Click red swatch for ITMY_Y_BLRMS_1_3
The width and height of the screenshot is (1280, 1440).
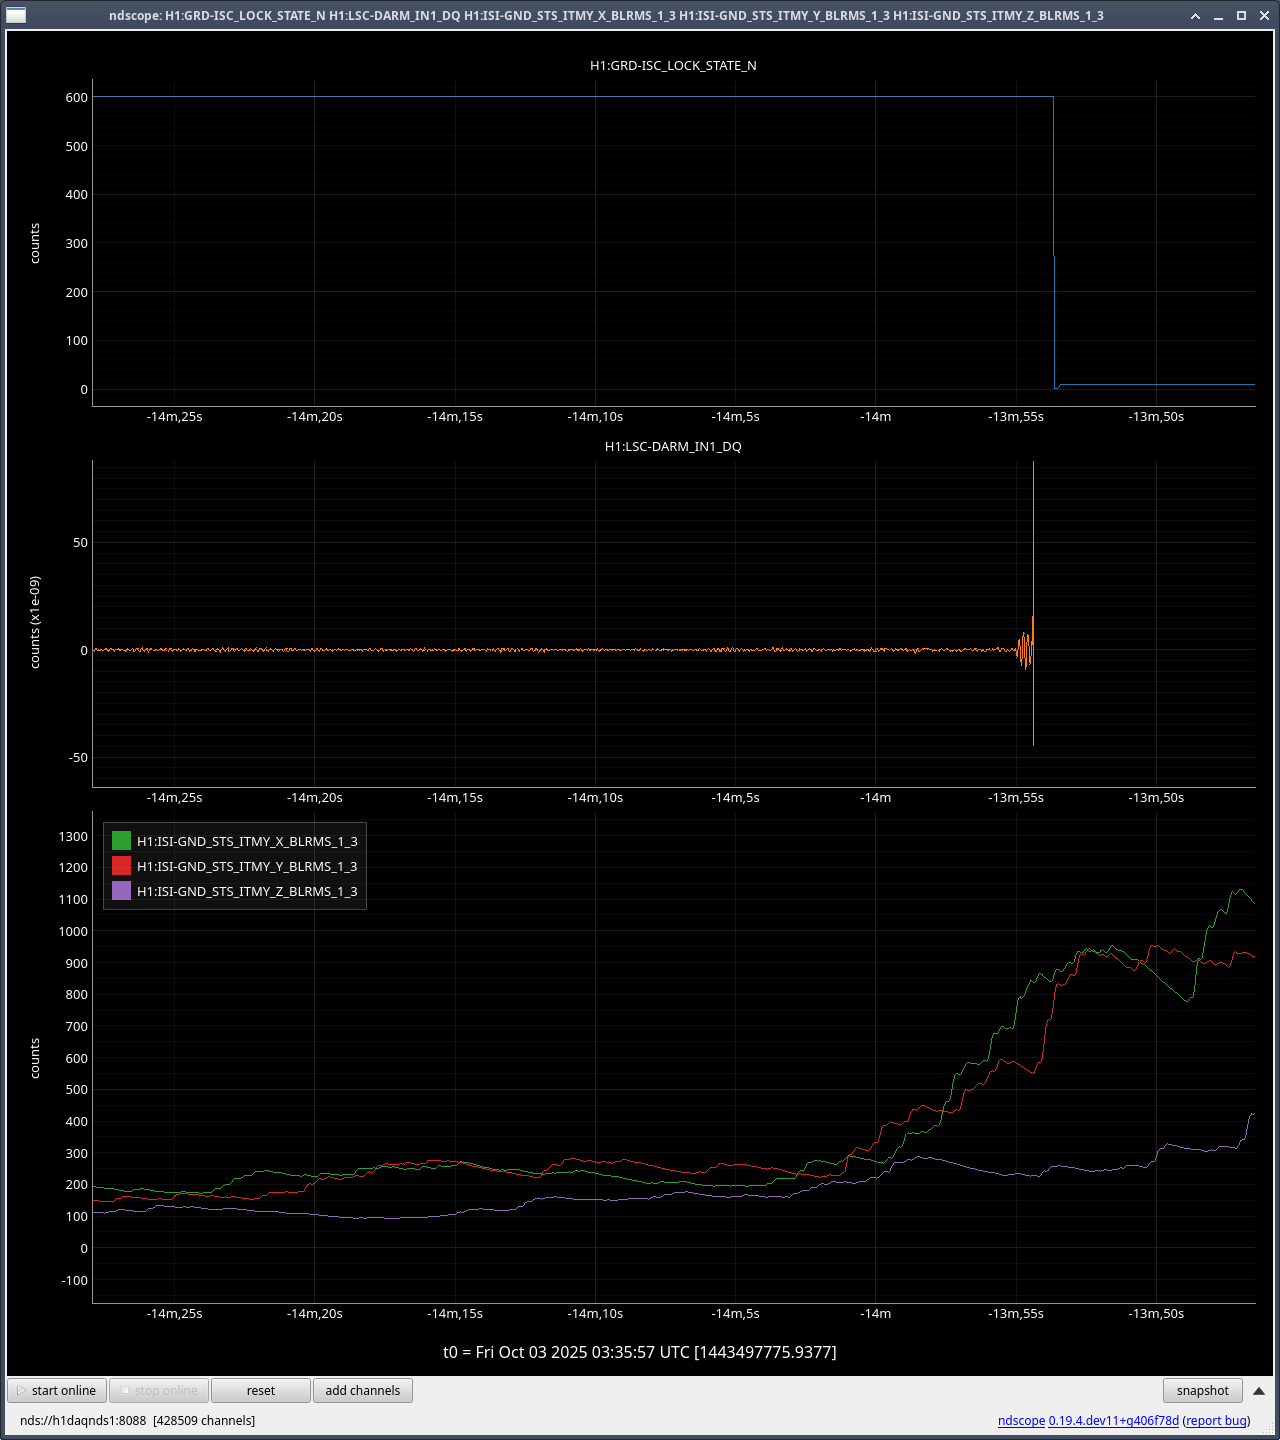[122, 866]
